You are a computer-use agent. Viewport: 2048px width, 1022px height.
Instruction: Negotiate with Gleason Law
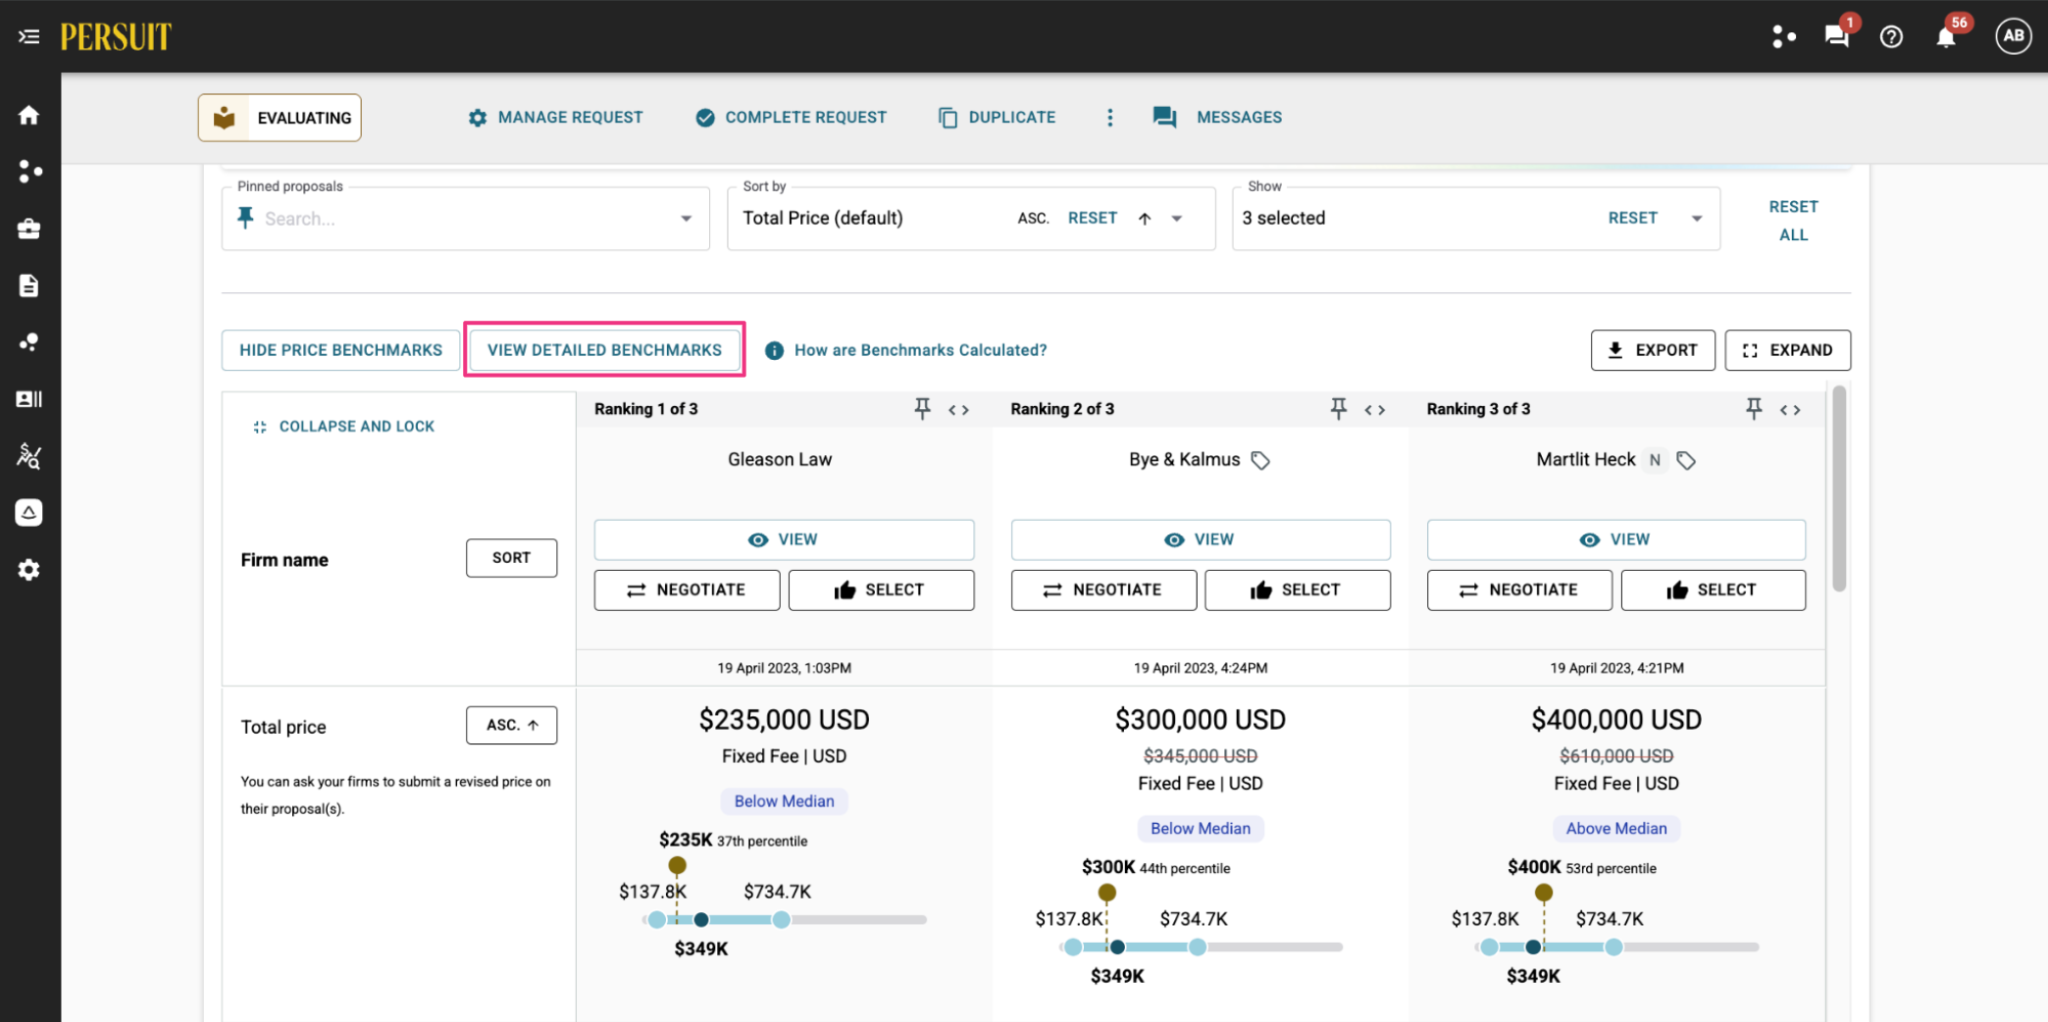[x=687, y=590]
